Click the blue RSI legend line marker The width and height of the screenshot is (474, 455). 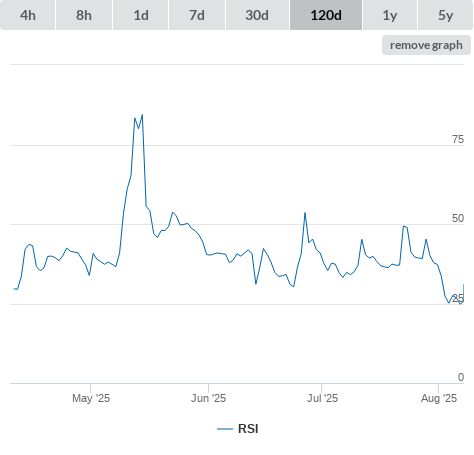coord(225,429)
